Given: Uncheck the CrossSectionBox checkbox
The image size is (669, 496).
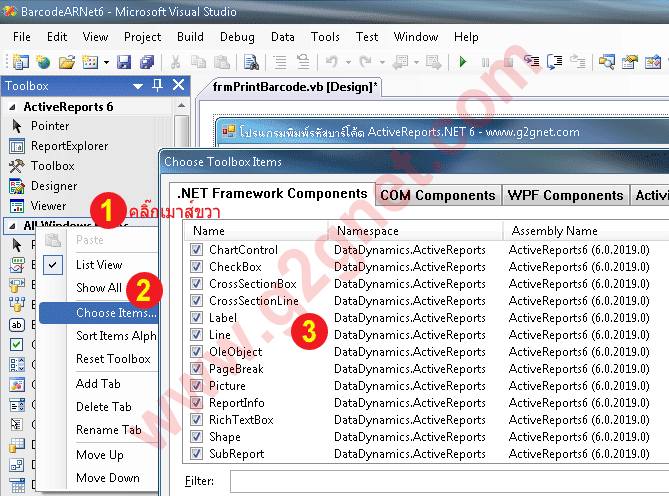Looking at the screenshot, I should (196, 284).
